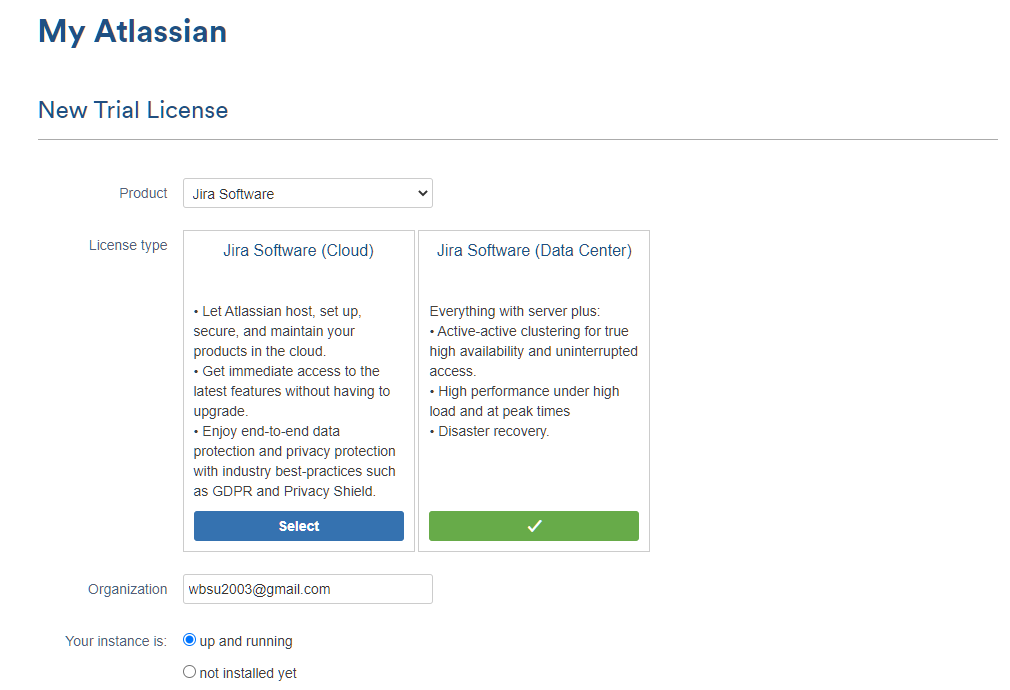Click the 'Your instance is:' label

point(116,641)
